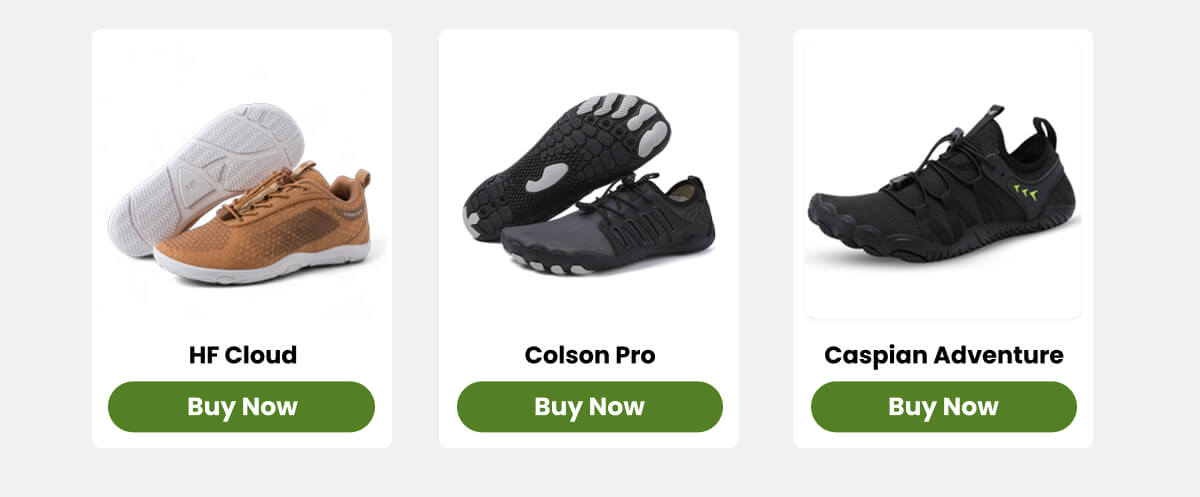Viewport: 1200px width, 497px height.
Task: Open the Caspian Adventure product title
Action: [x=943, y=355]
